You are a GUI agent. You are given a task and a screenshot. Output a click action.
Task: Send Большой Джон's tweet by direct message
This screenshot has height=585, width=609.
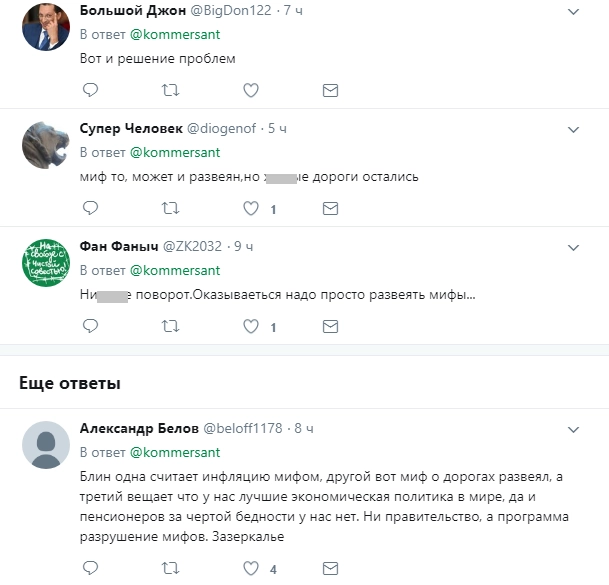(x=330, y=90)
